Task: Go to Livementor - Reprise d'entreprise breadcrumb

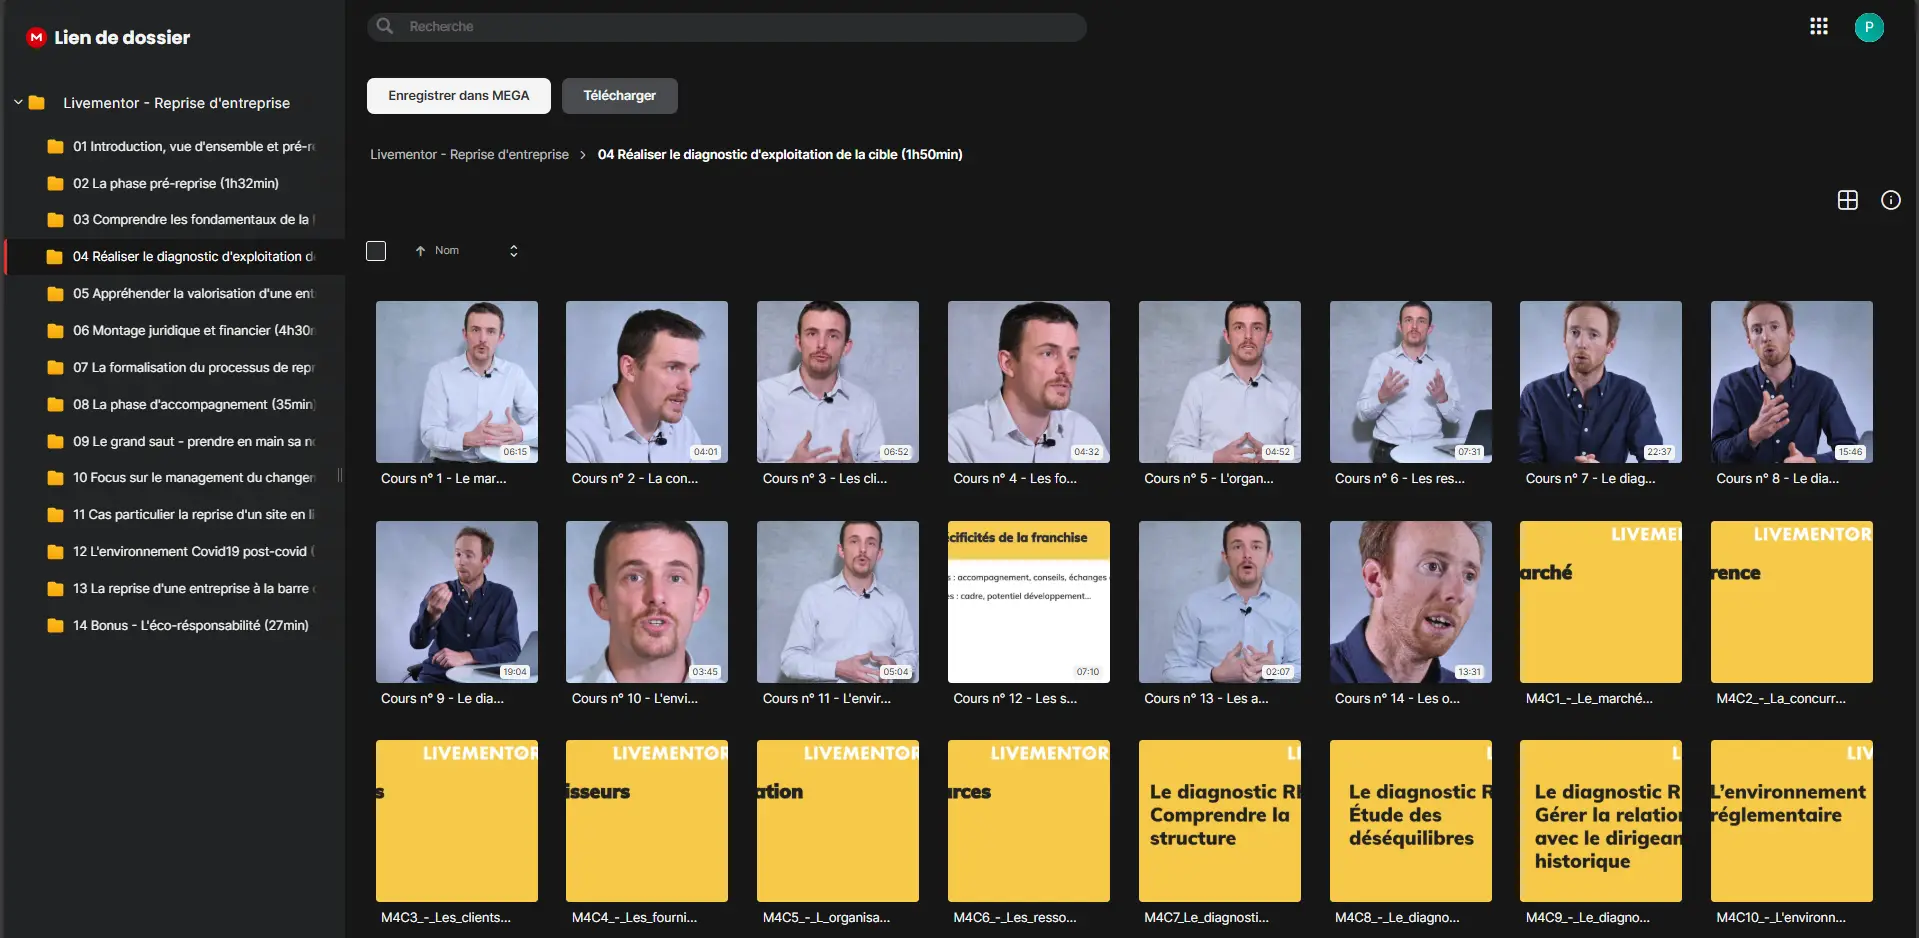Action: coord(469,155)
